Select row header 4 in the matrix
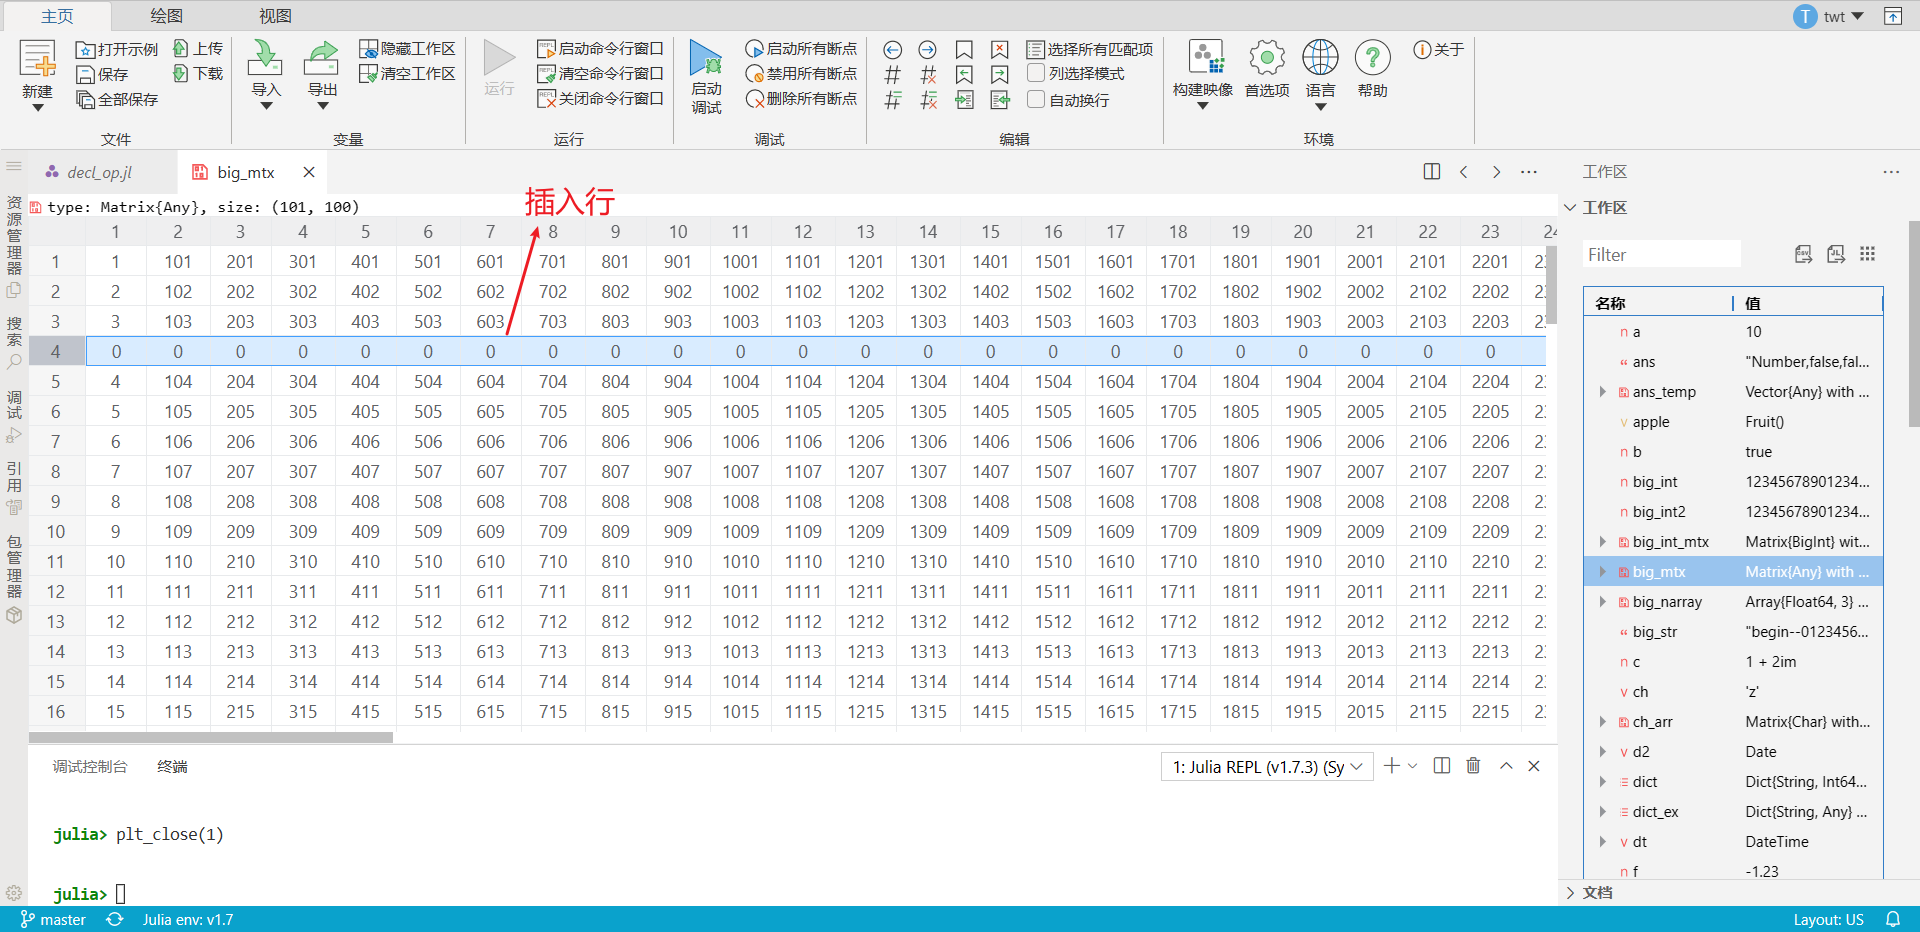1920x932 pixels. [x=56, y=352]
